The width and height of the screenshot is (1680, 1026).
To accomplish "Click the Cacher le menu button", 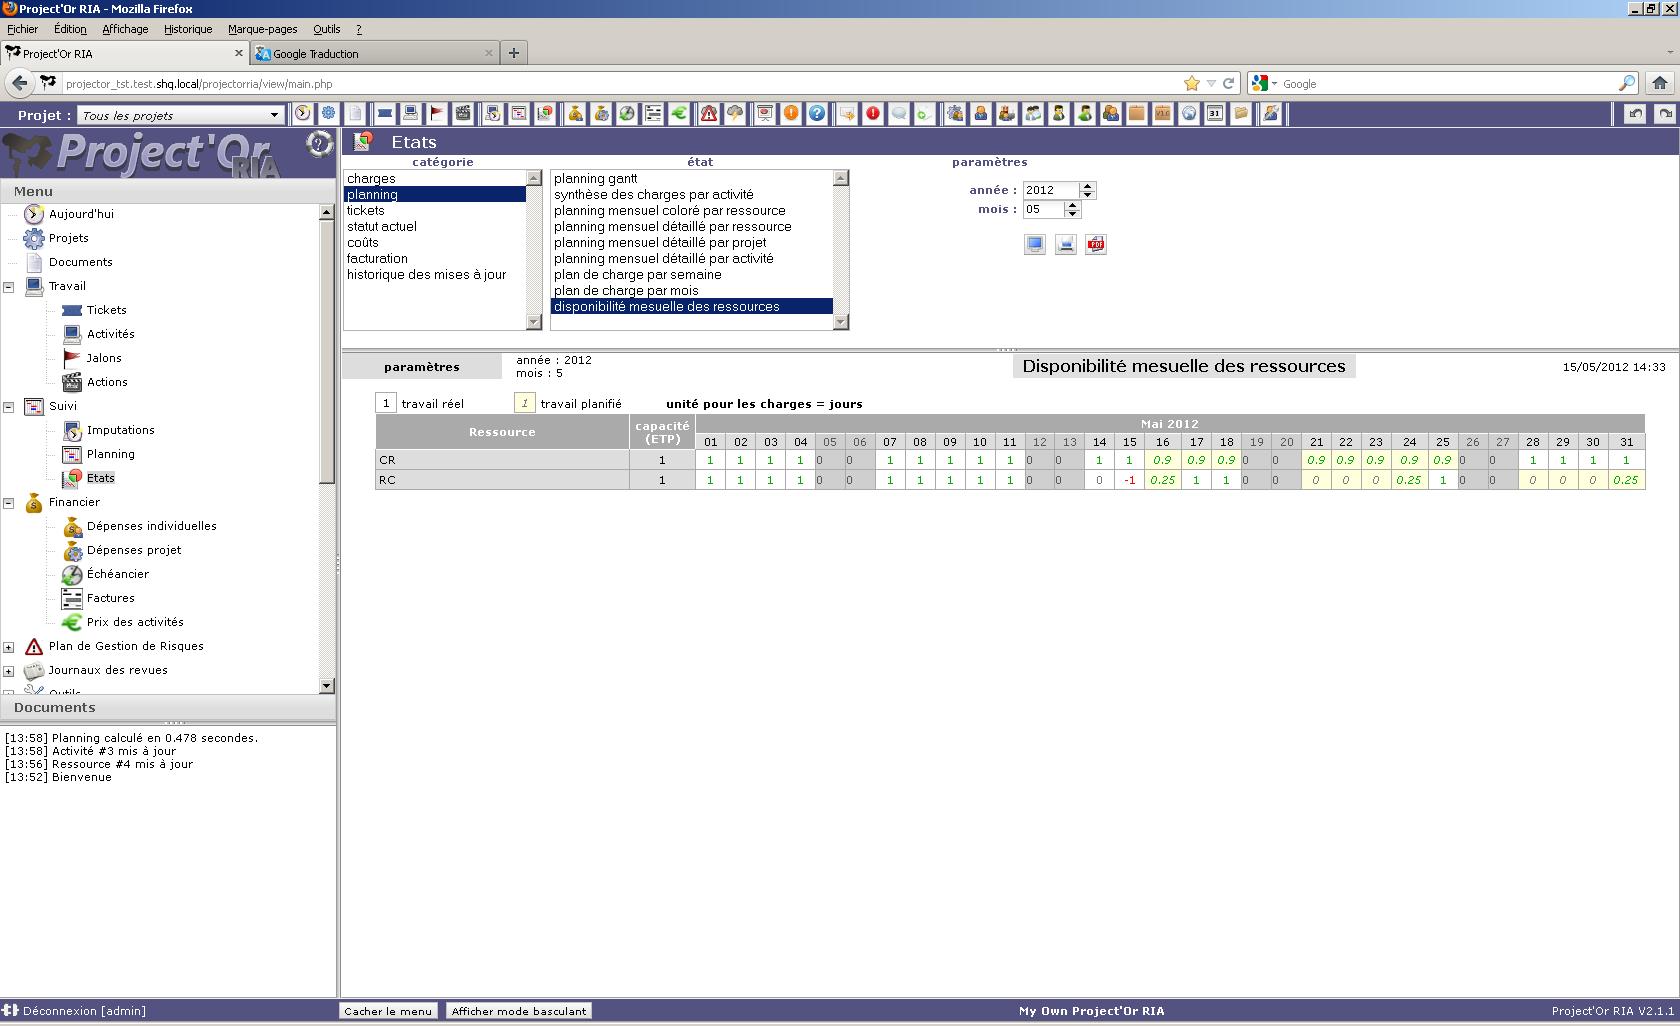I will [388, 1011].
